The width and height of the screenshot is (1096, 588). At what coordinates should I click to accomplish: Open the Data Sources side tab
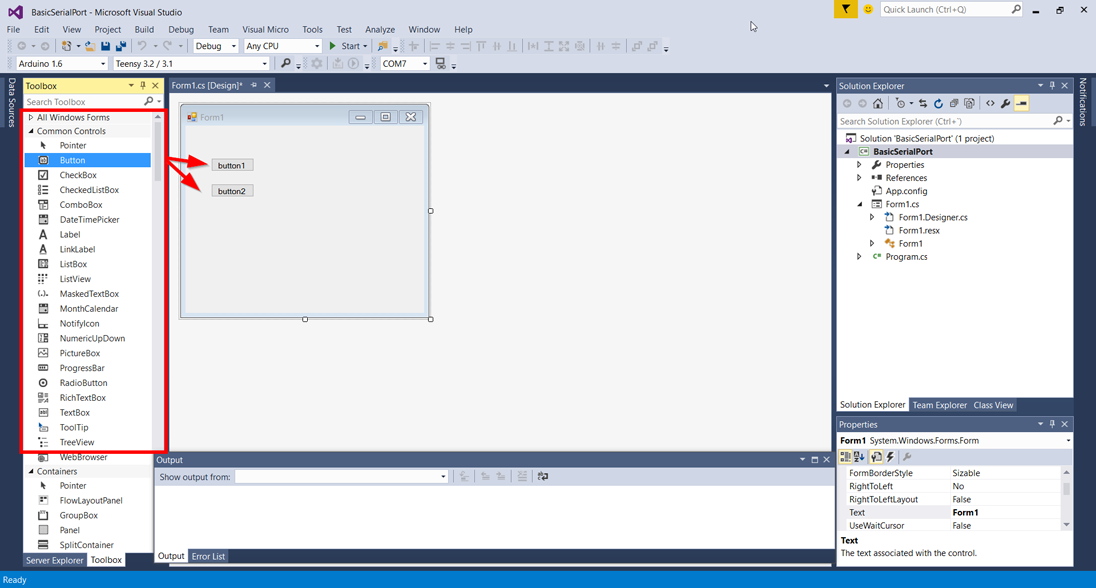(x=11, y=102)
